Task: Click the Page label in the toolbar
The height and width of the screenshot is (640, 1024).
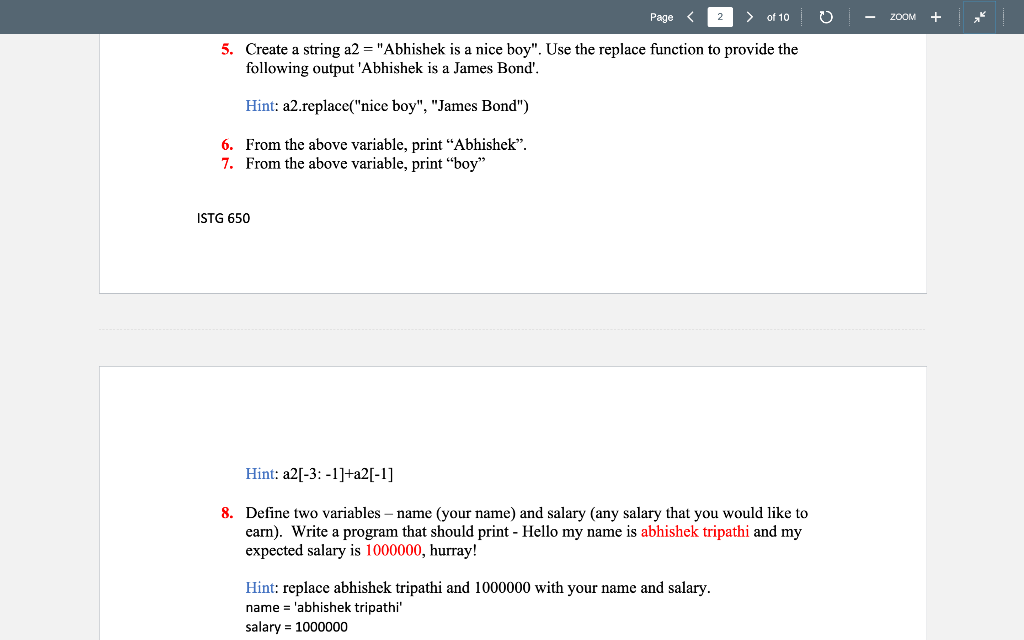Action: click(x=661, y=17)
